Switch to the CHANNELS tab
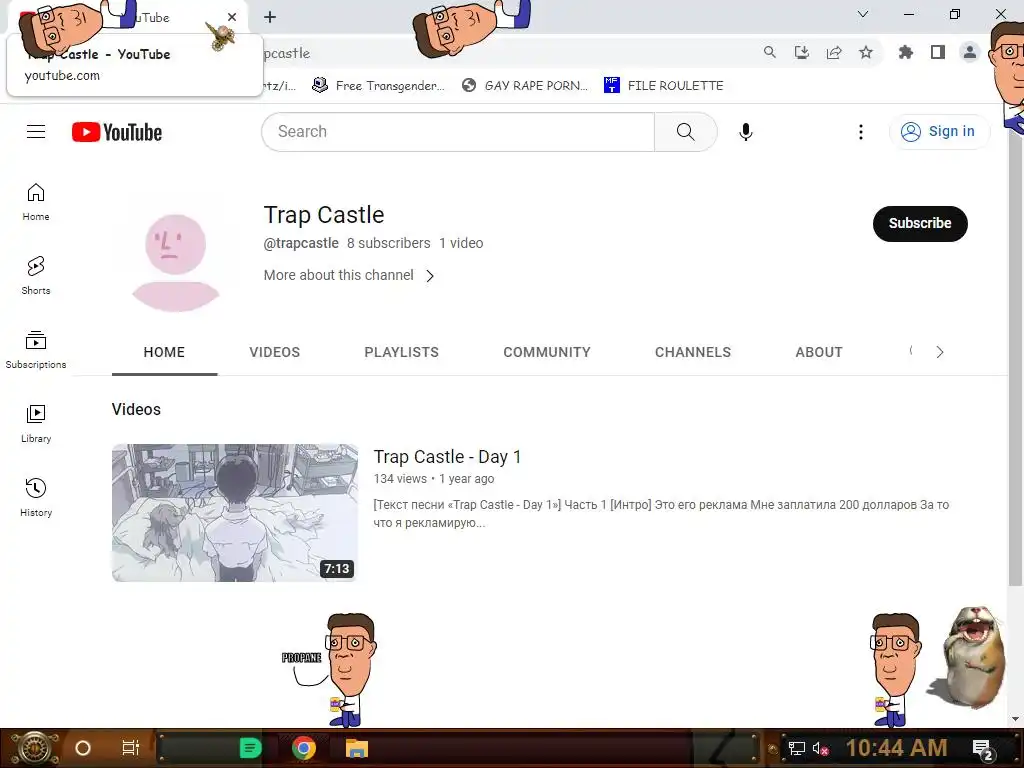The width and height of the screenshot is (1024, 768). [693, 352]
